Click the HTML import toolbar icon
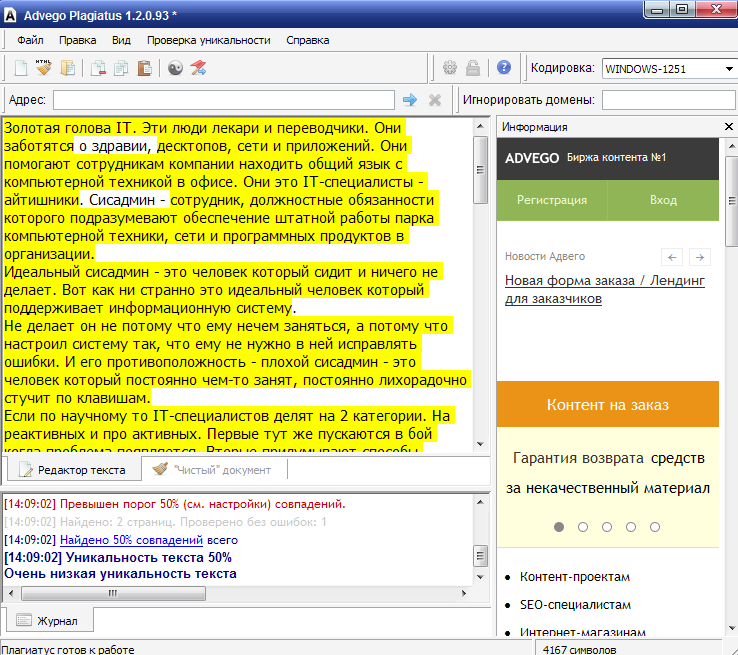738x655 pixels. tap(45, 68)
